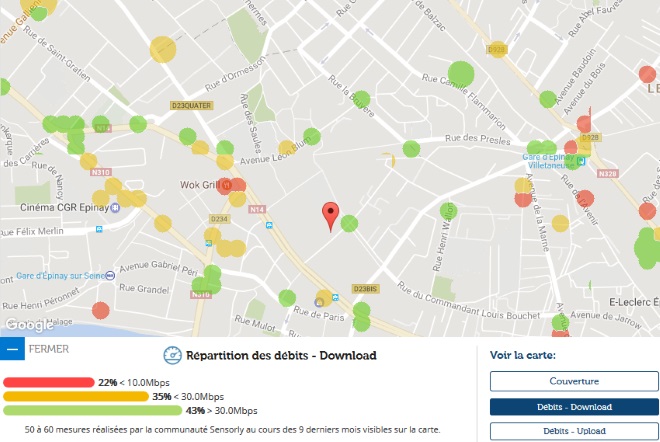Click the N14 road shield

pos(258,209)
